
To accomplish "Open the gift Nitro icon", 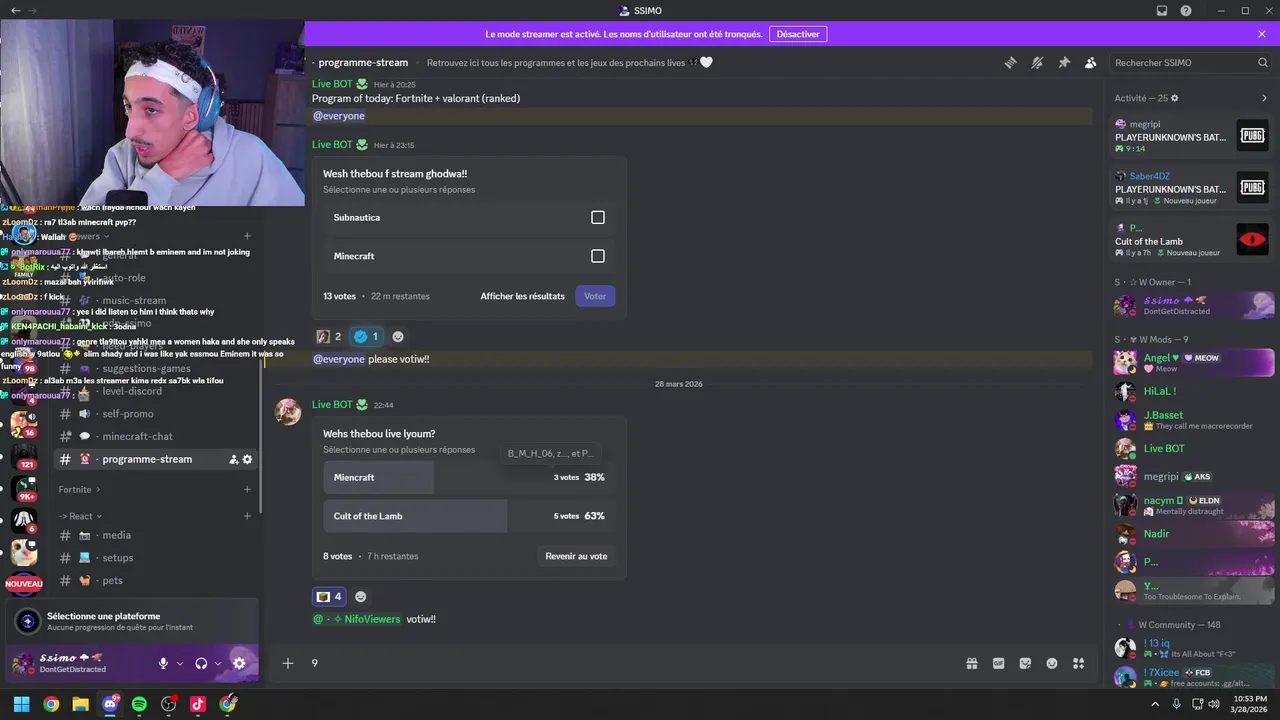I will [x=971, y=663].
